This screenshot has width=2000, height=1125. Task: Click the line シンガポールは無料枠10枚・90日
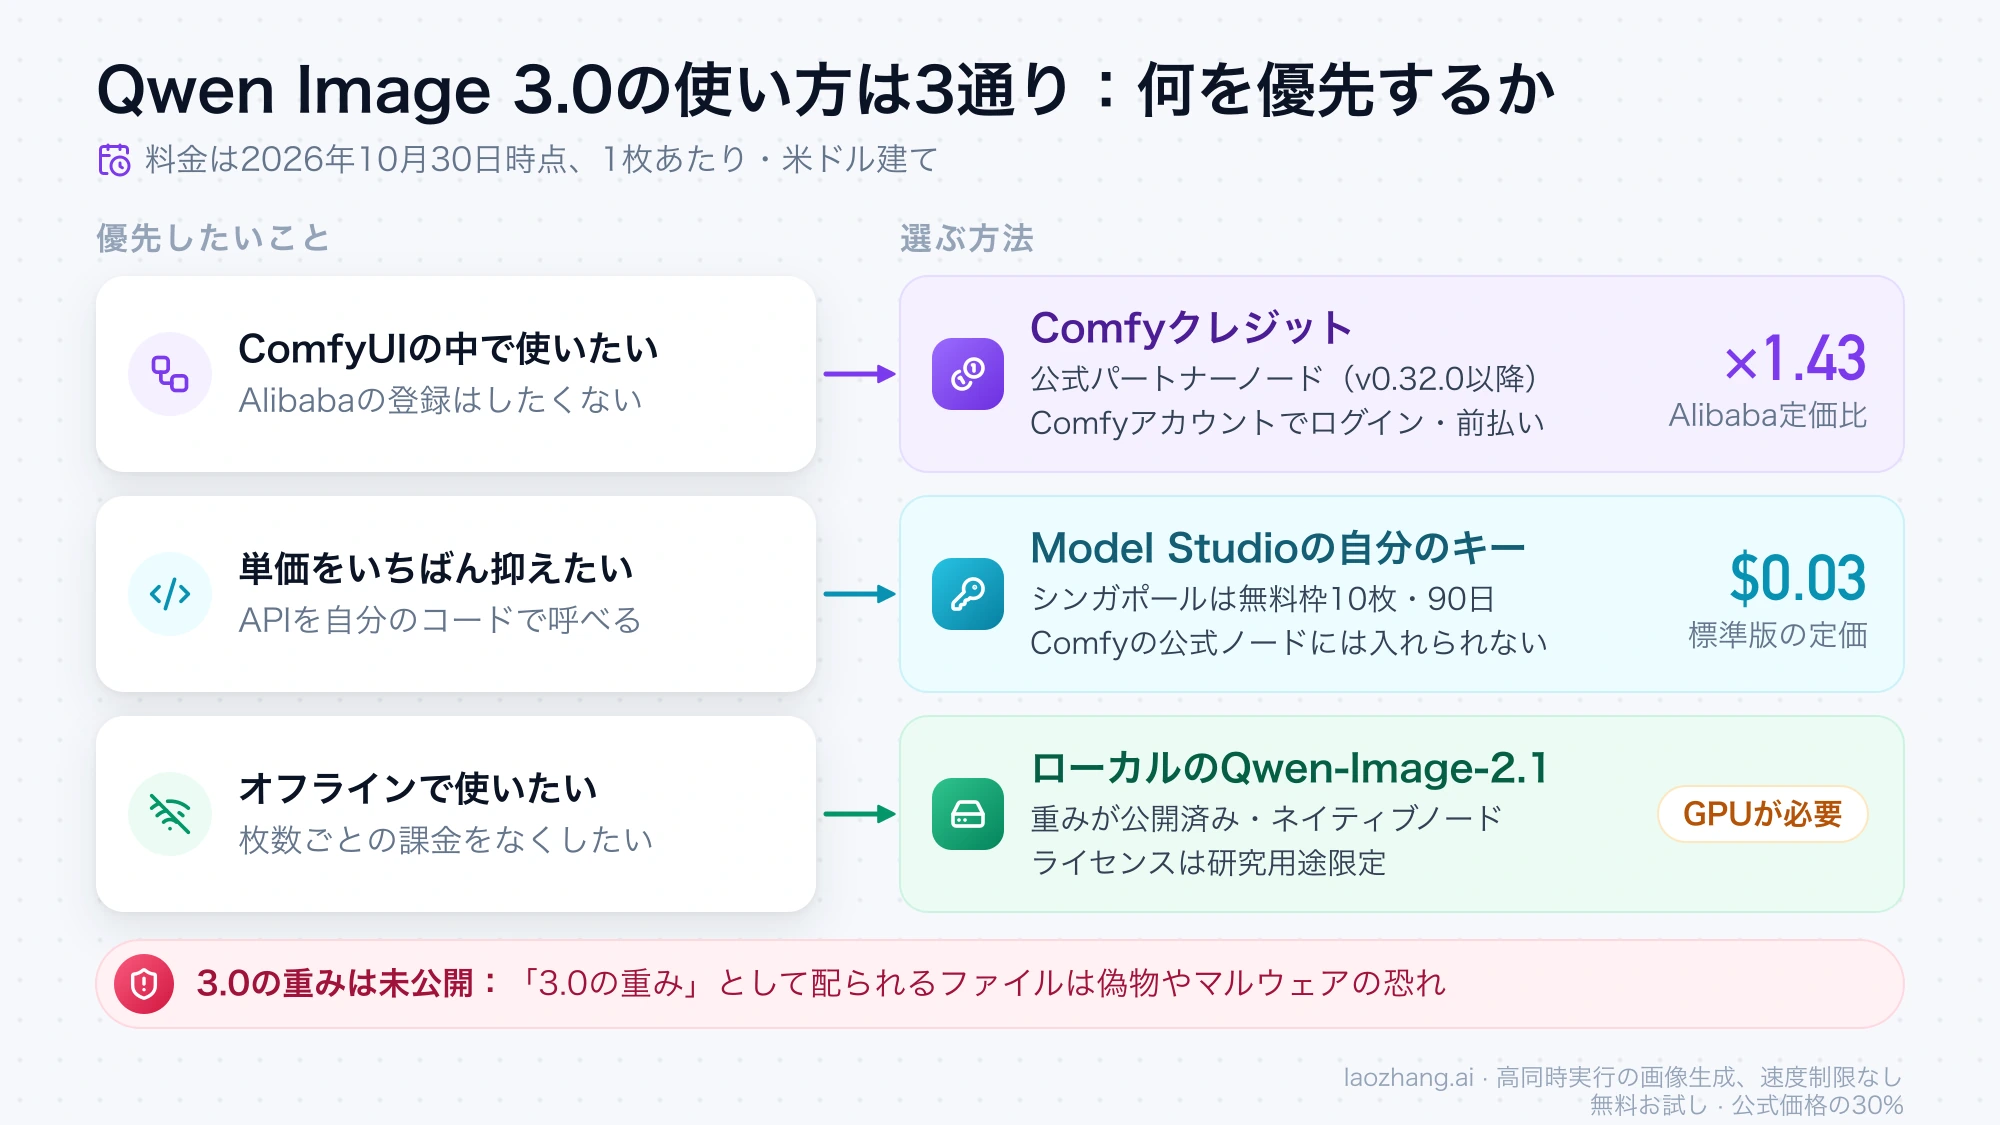pos(1263,599)
